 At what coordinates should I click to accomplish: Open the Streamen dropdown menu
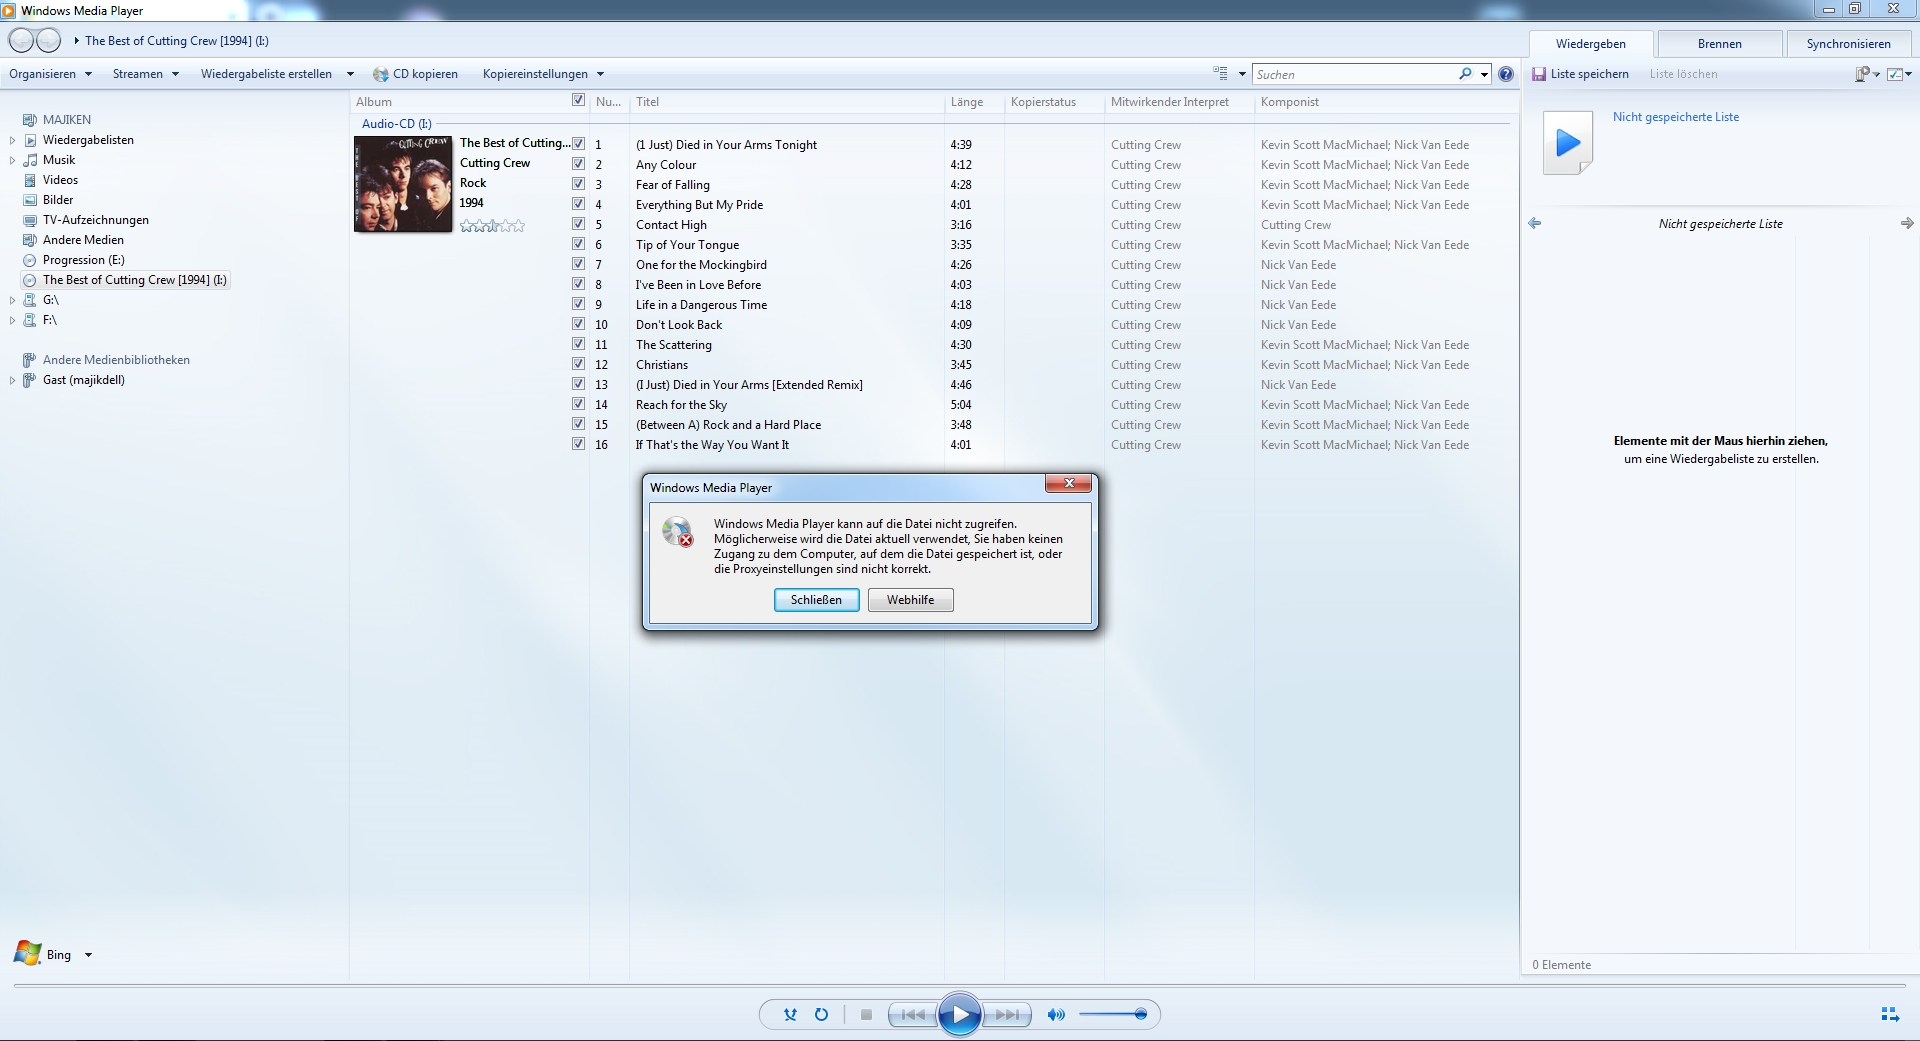(146, 74)
